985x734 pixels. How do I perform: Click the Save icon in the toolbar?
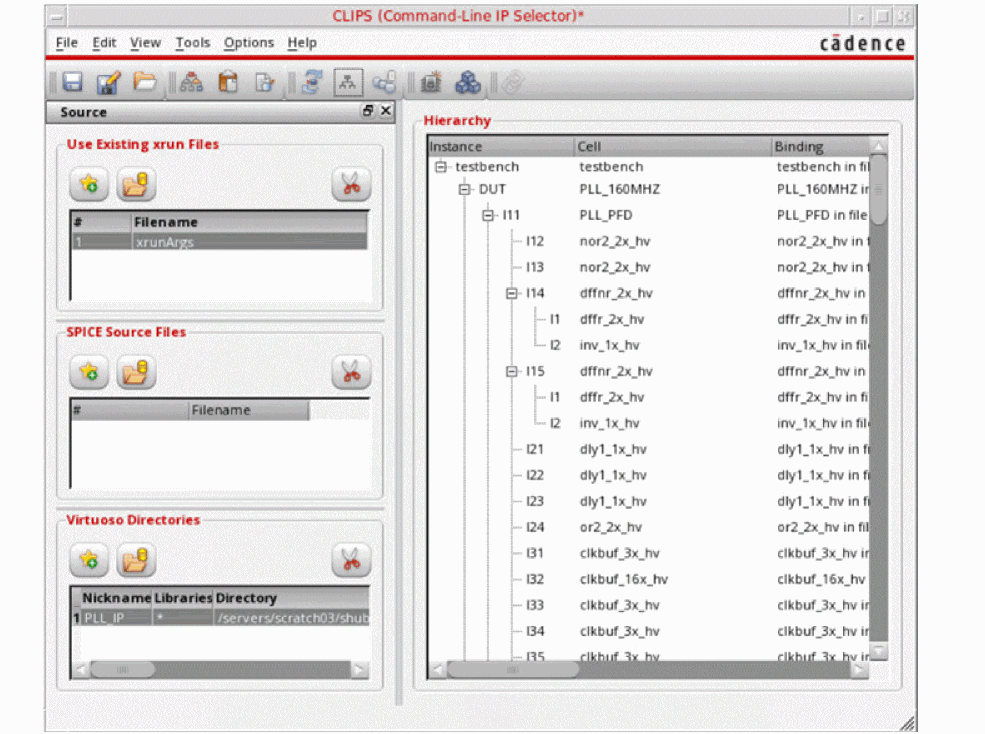coord(73,83)
